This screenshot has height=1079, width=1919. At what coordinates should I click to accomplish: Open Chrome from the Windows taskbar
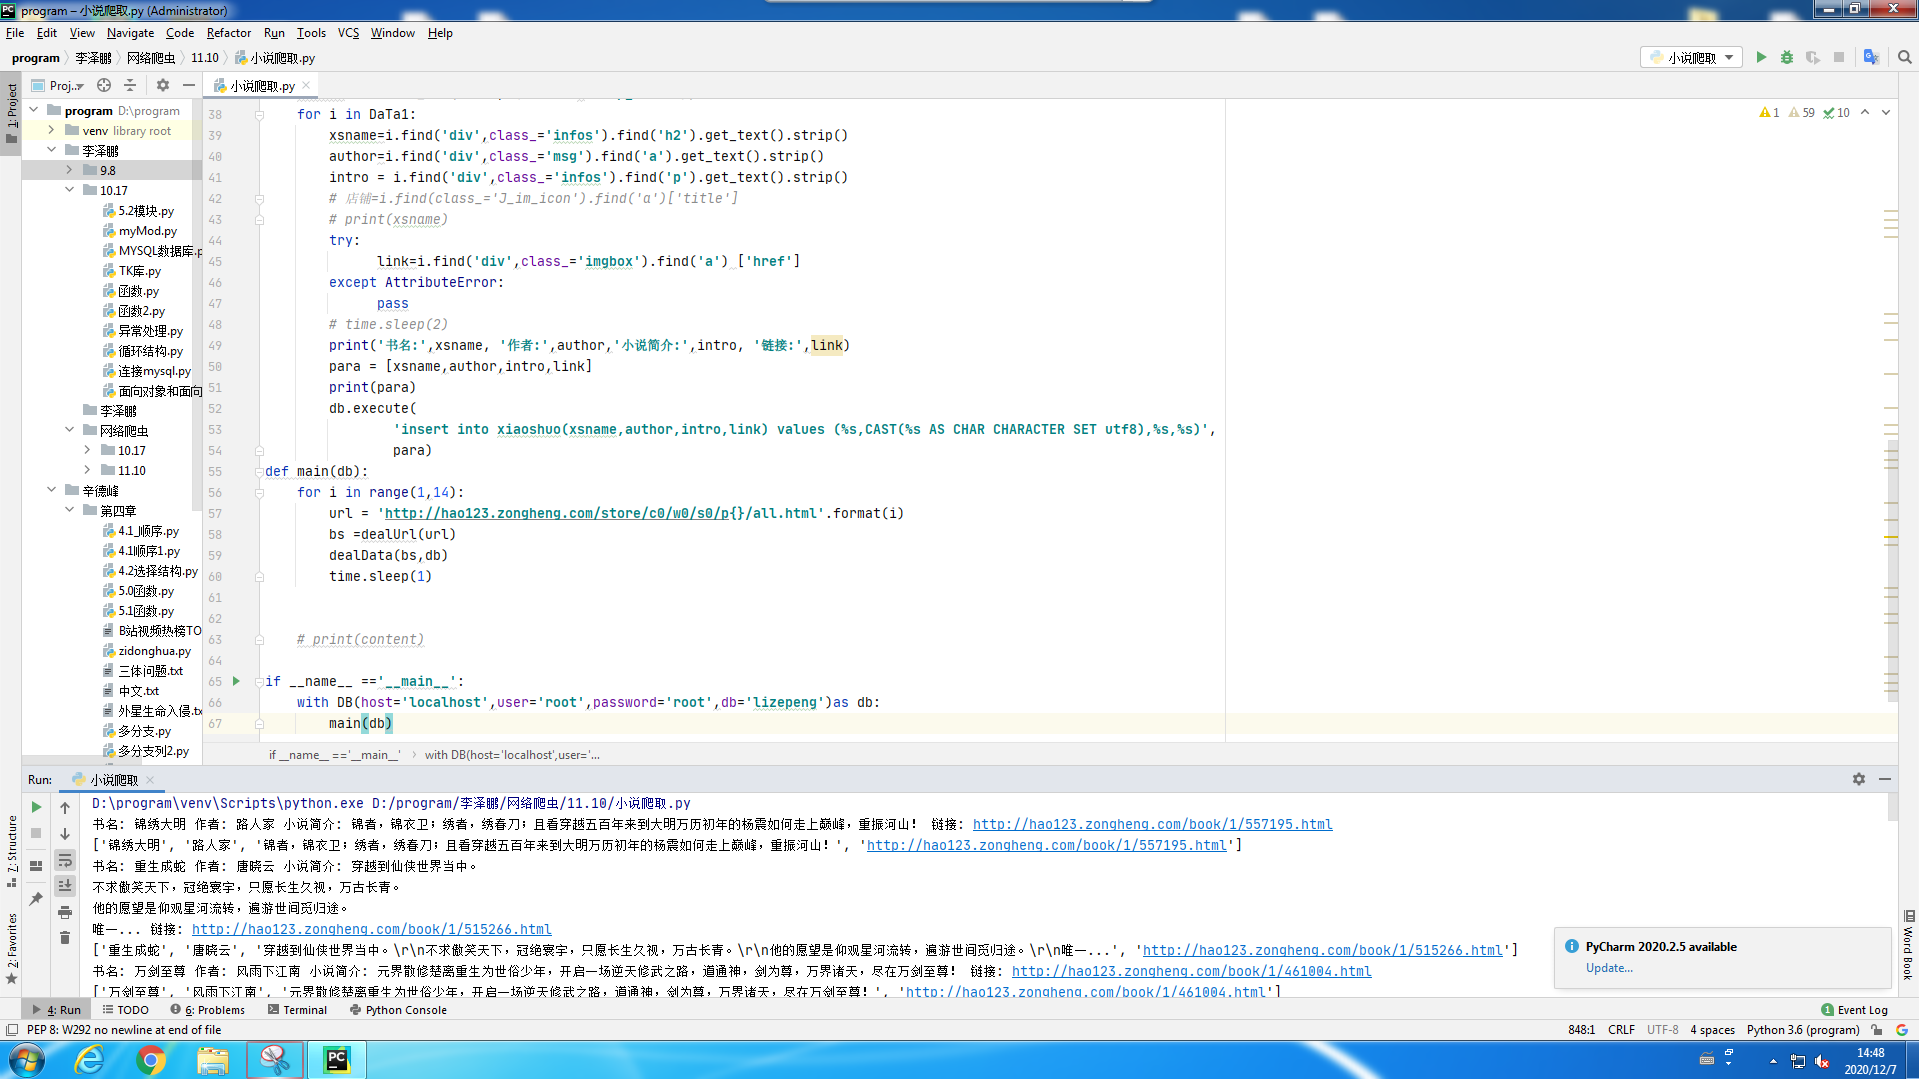point(151,1059)
